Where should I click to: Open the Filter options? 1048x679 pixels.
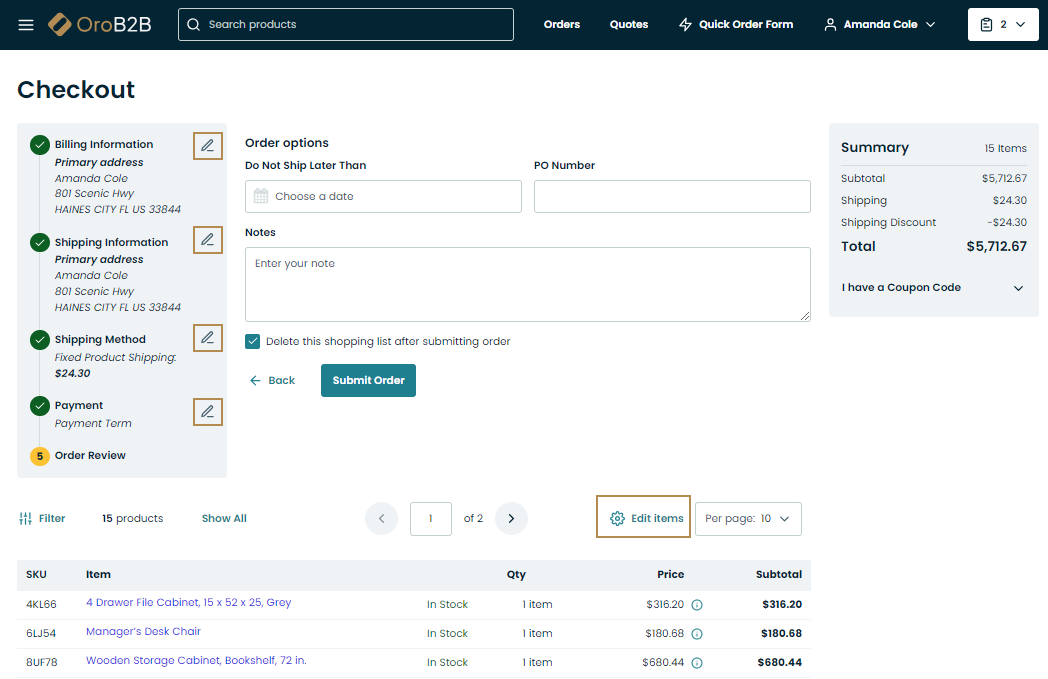coord(42,518)
